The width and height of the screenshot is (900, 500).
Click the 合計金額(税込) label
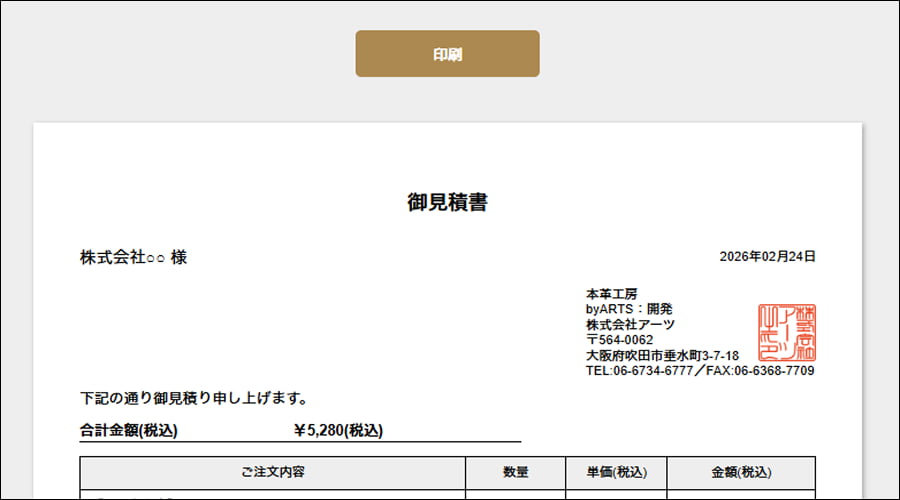(x=129, y=430)
